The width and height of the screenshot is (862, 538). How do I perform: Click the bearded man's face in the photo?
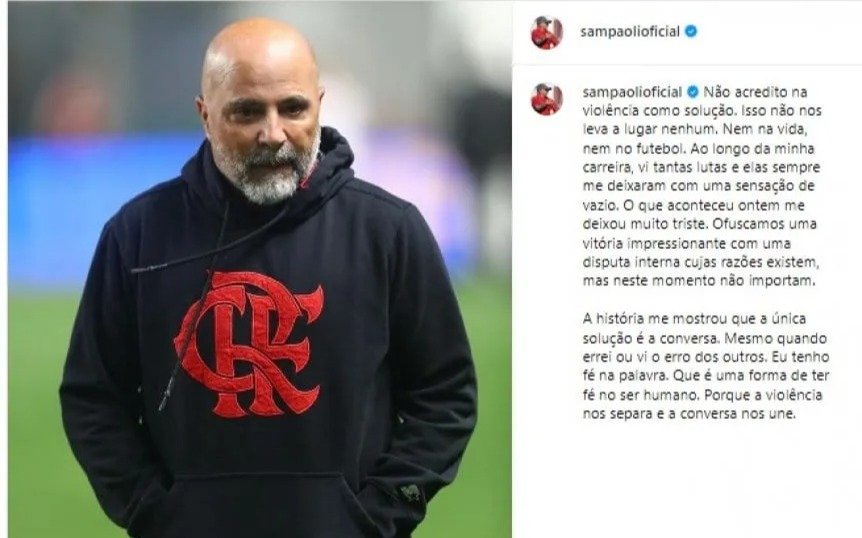[x=263, y=124]
